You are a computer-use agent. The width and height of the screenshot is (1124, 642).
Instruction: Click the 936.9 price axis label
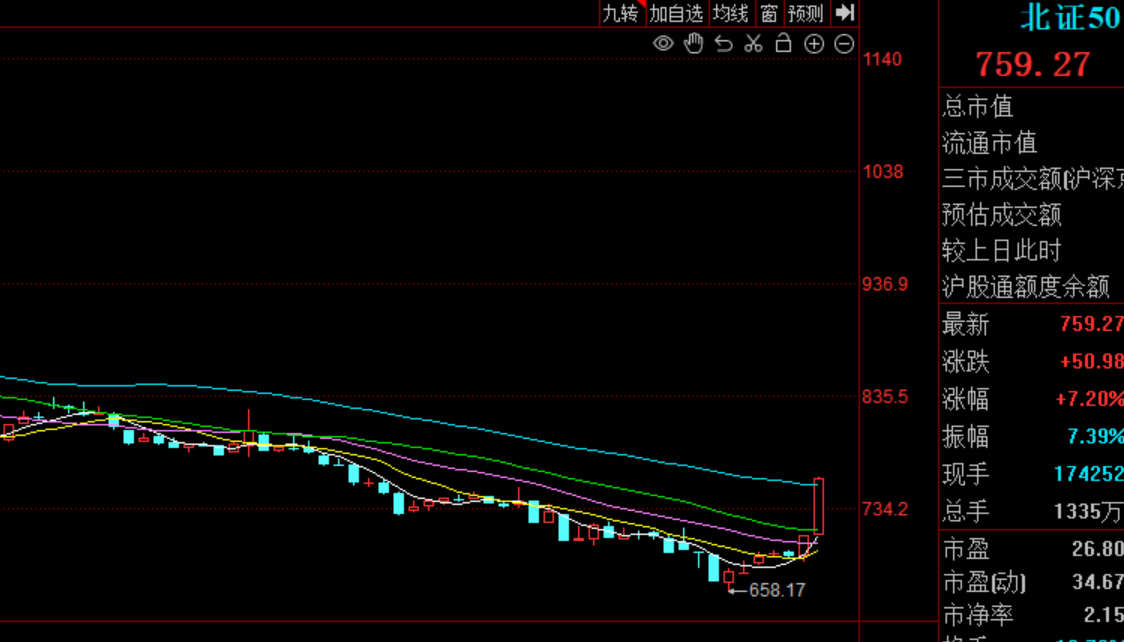[886, 284]
